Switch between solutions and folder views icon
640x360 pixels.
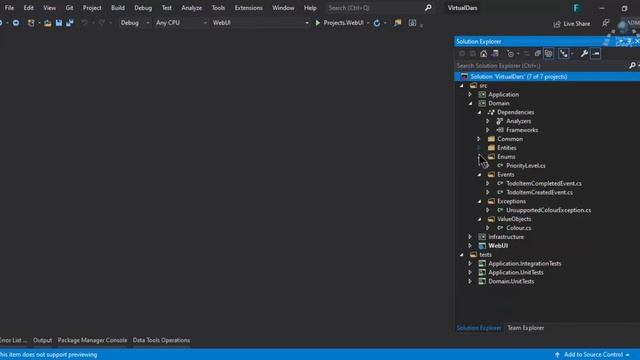coord(495,53)
